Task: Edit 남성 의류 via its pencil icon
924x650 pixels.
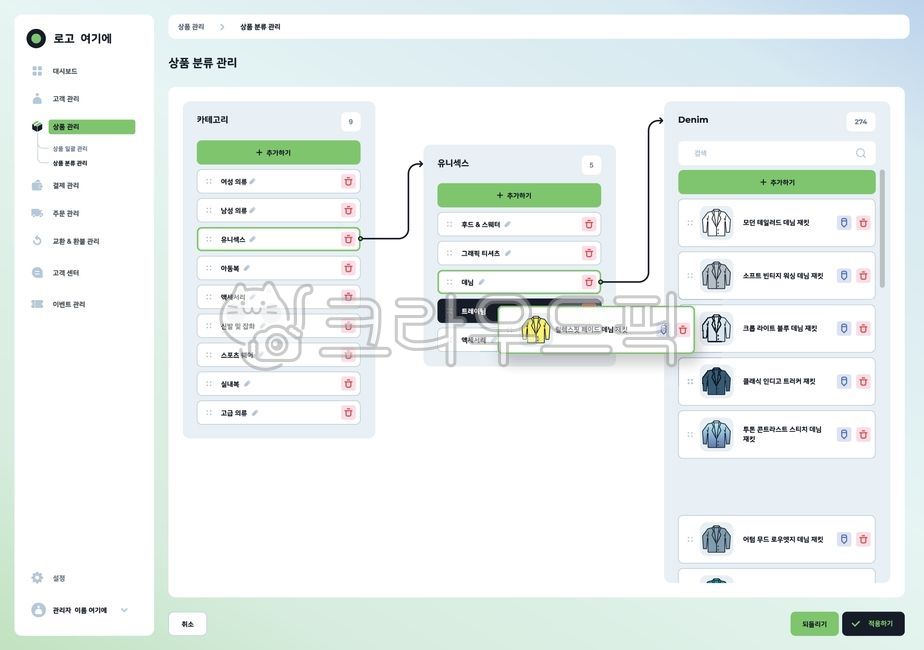Action: (254, 210)
